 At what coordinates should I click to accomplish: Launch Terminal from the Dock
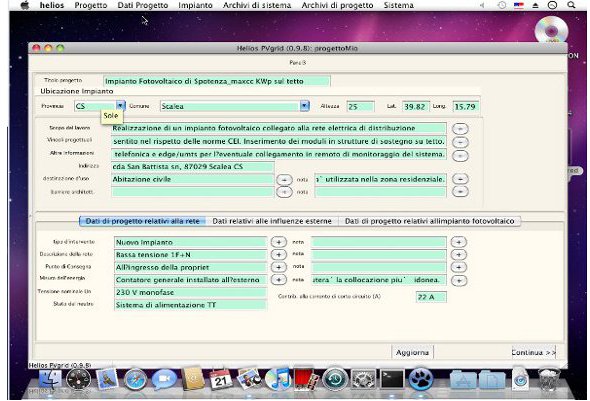point(392,380)
